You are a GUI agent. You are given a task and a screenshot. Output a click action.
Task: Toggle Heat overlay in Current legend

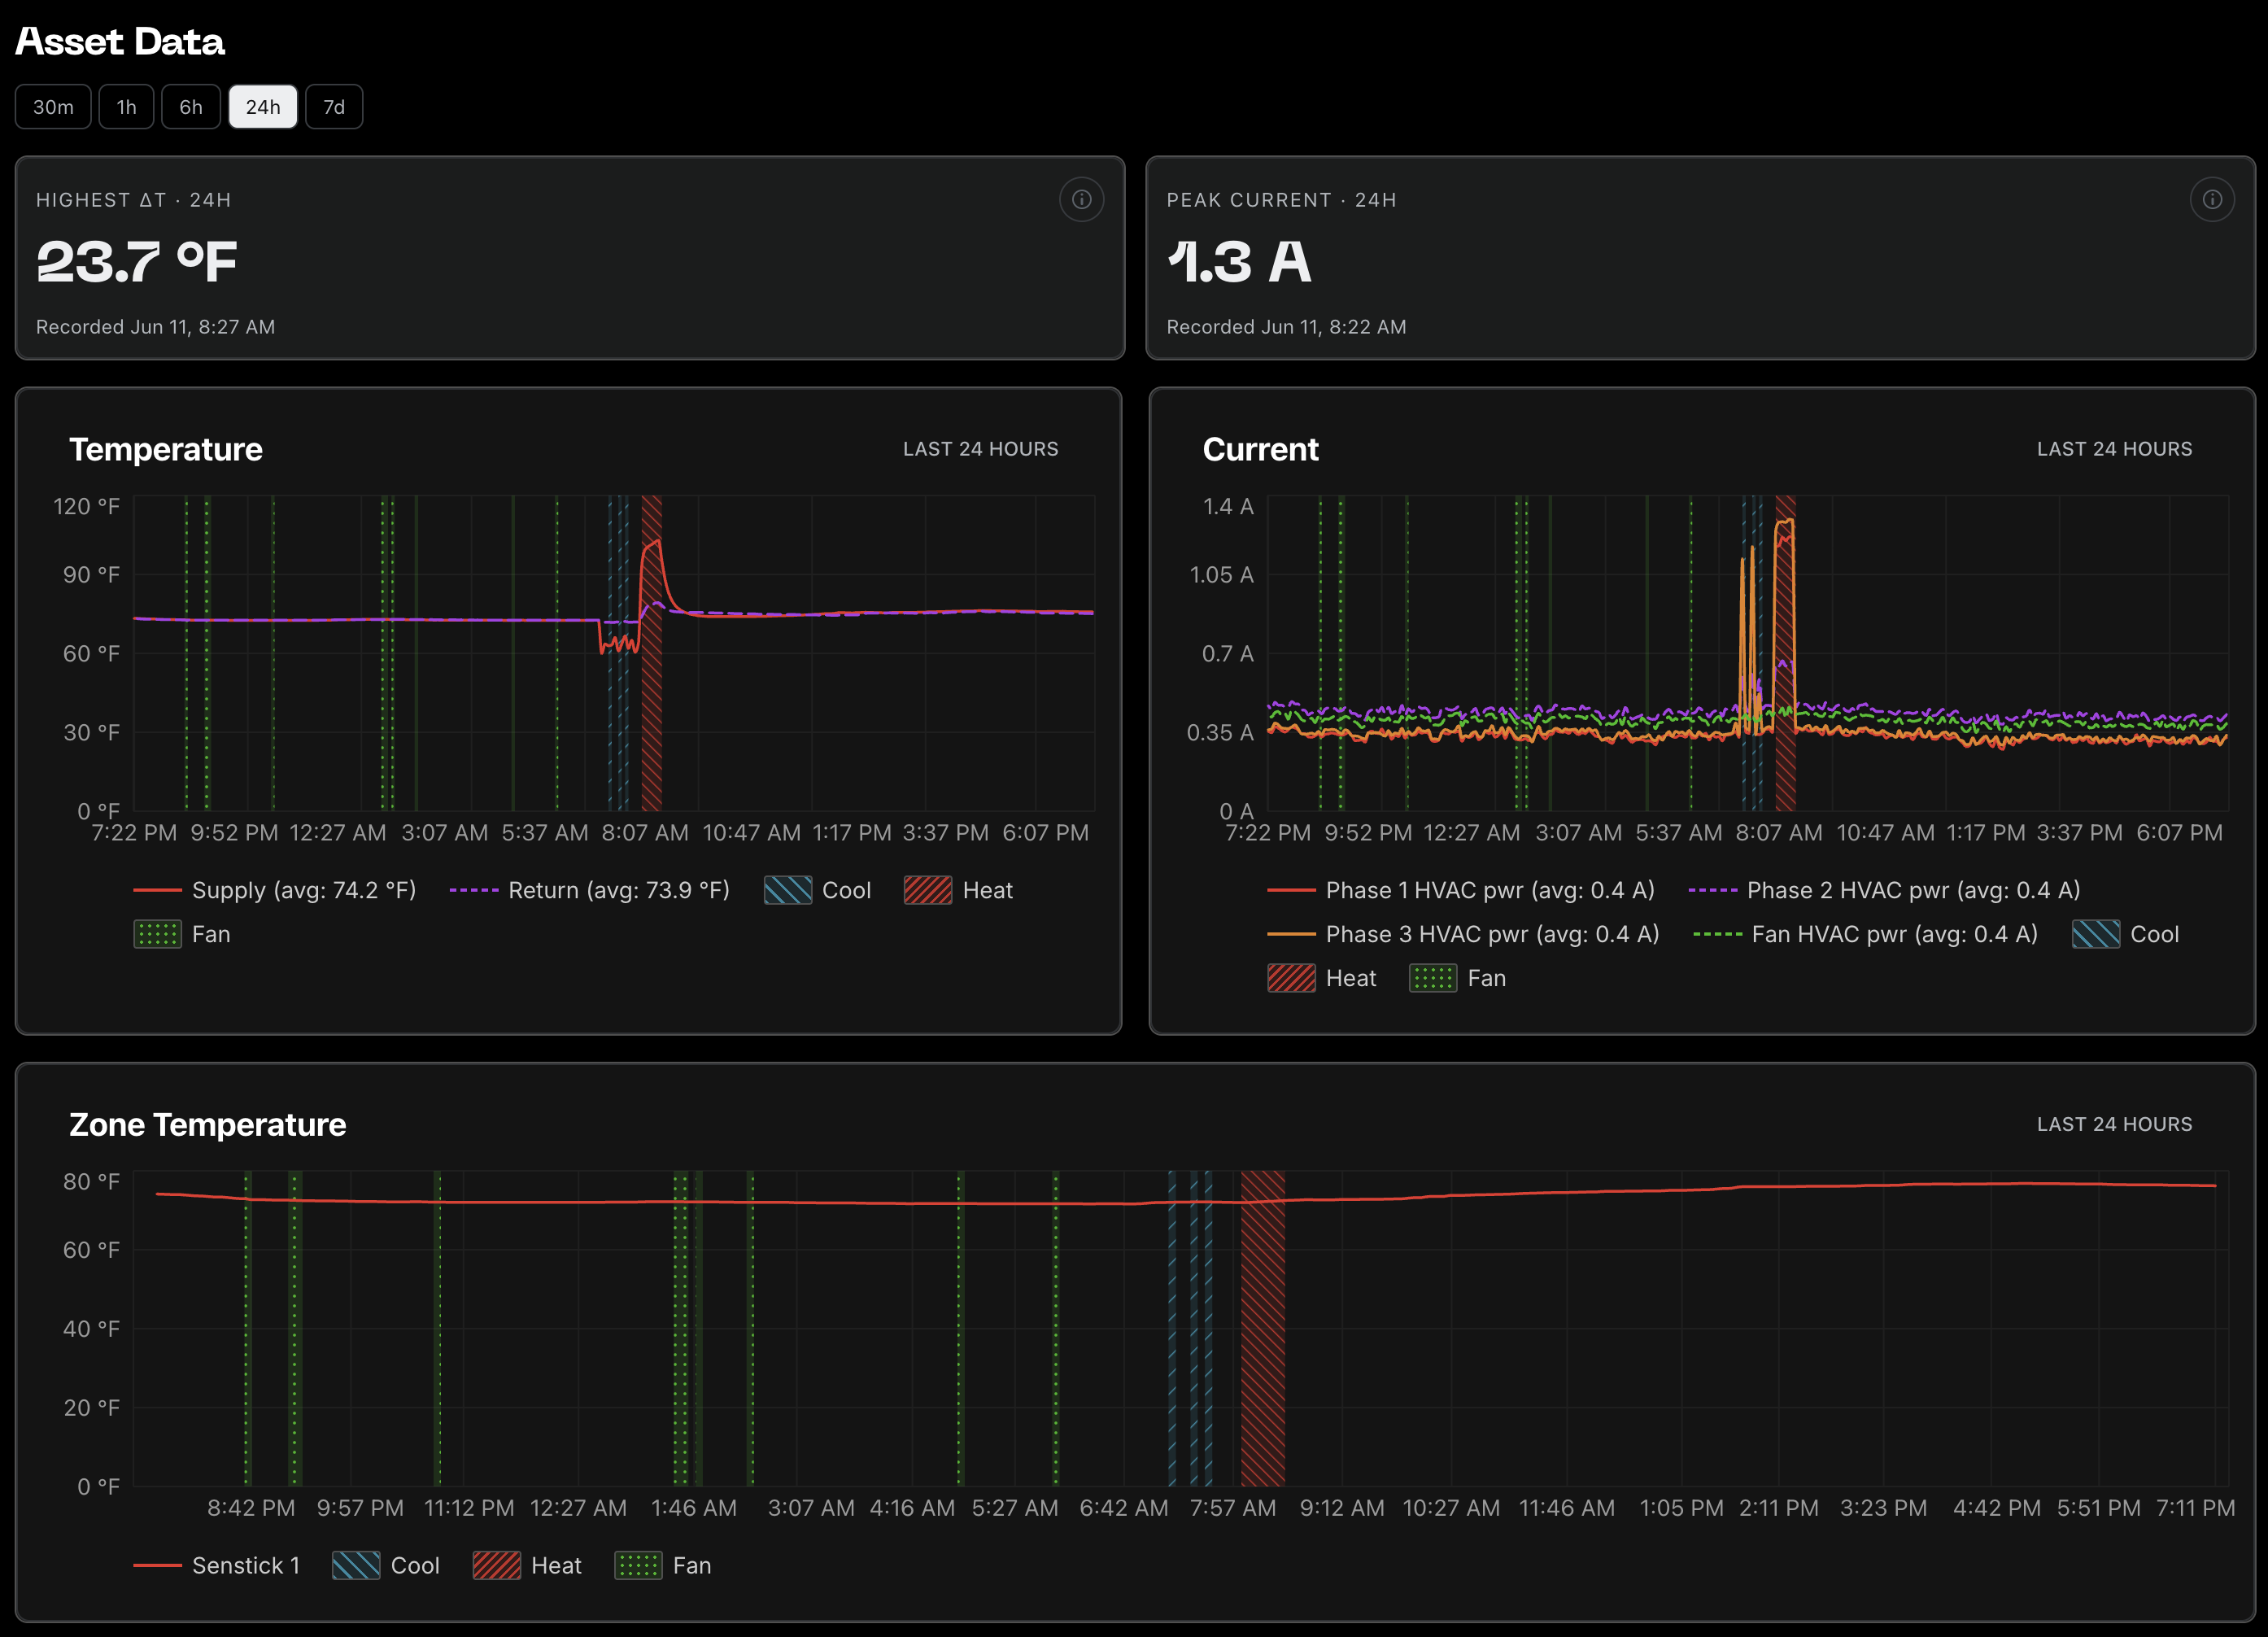[1321, 978]
